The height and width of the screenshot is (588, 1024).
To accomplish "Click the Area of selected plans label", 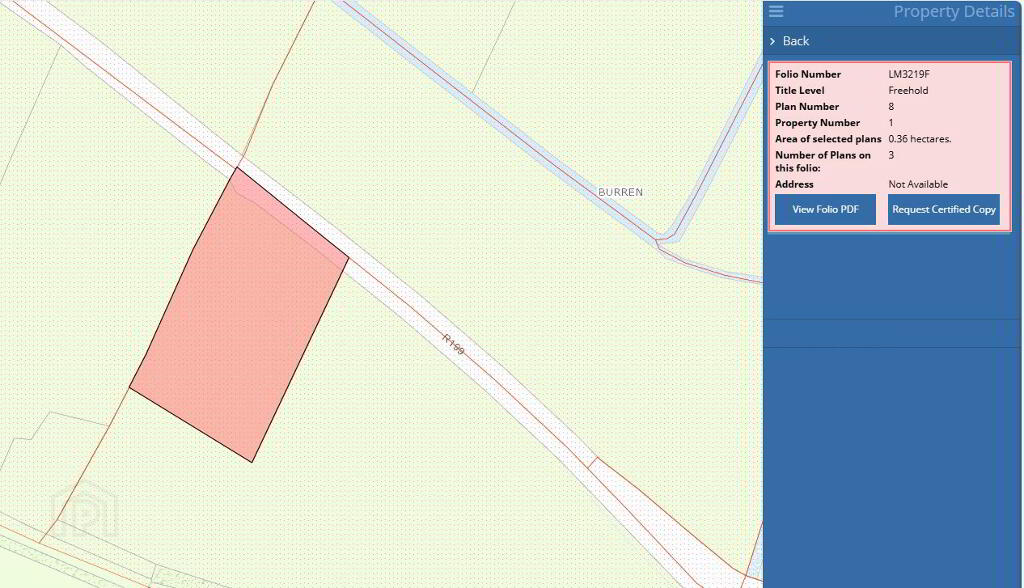I will tap(828, 139).
